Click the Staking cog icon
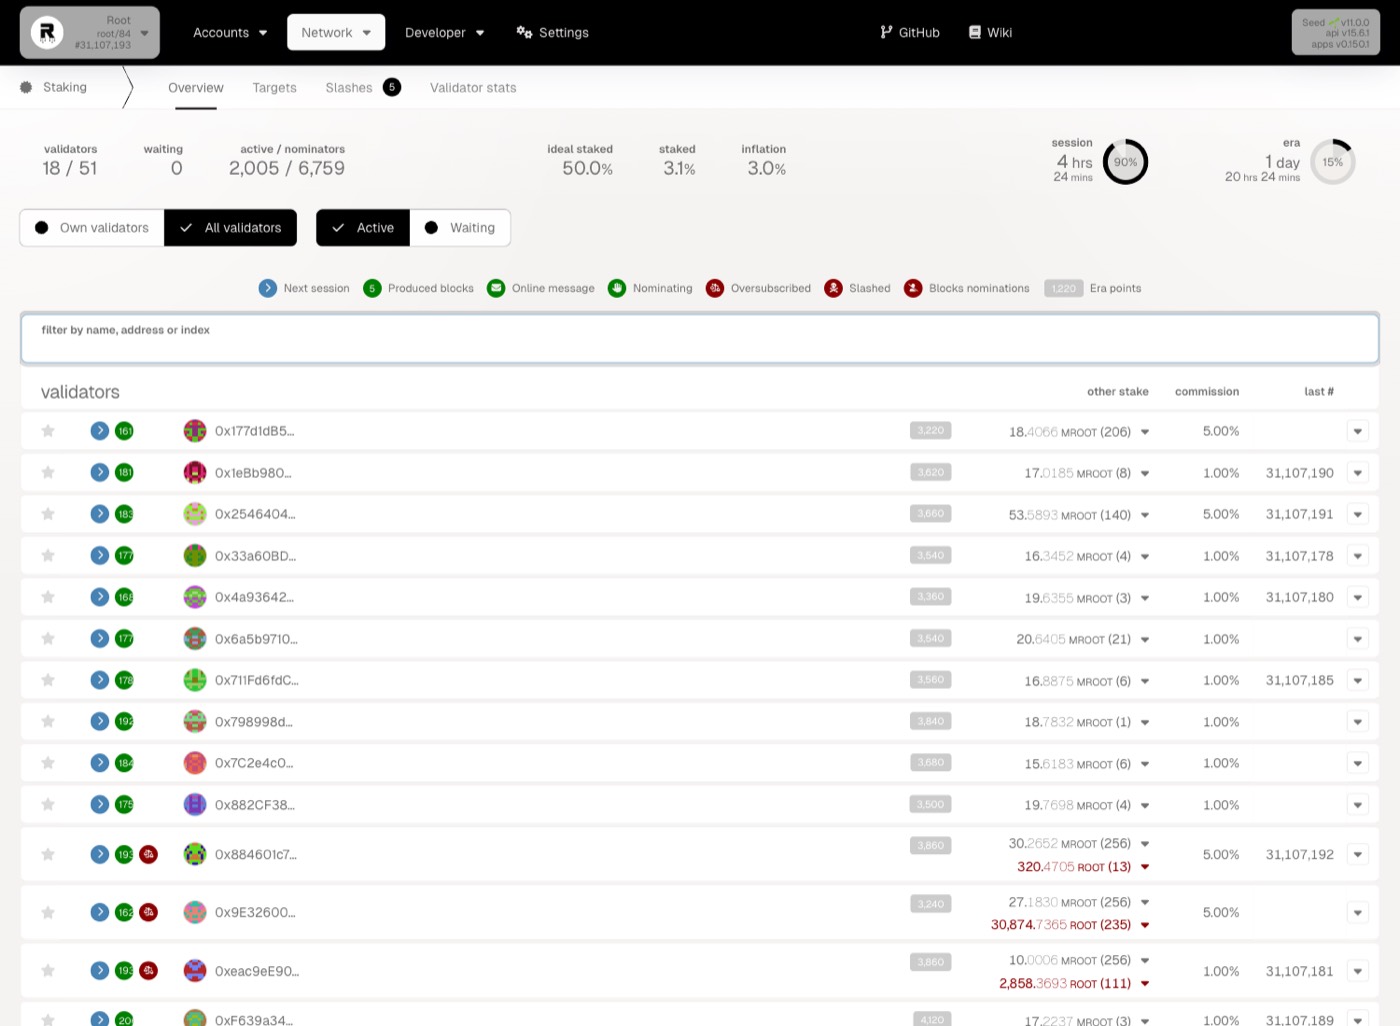 26,88
